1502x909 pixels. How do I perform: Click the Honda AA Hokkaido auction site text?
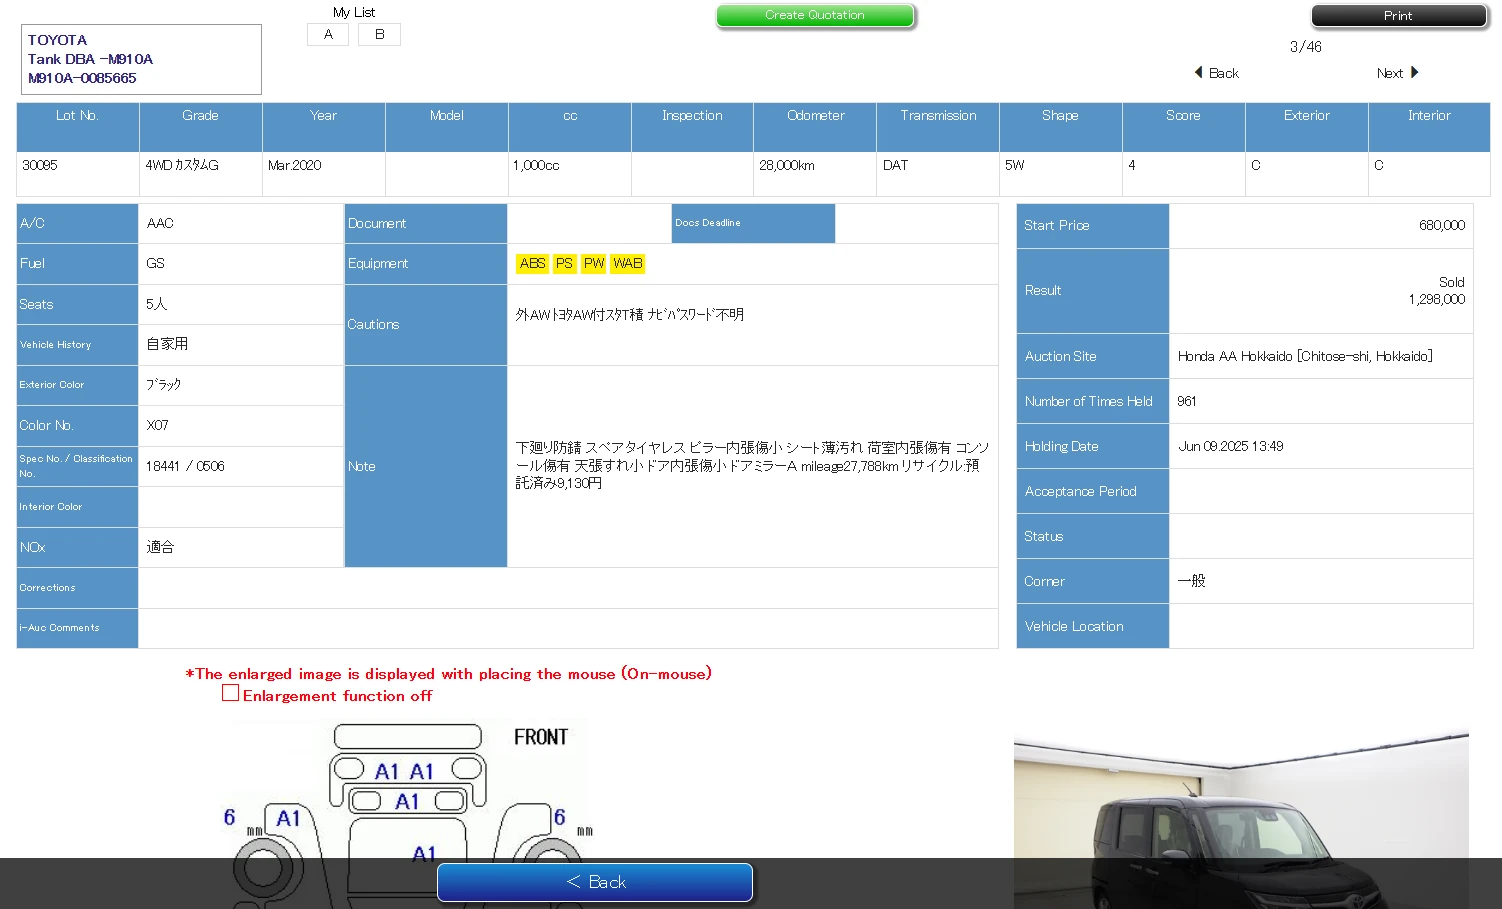point(1304,356)
